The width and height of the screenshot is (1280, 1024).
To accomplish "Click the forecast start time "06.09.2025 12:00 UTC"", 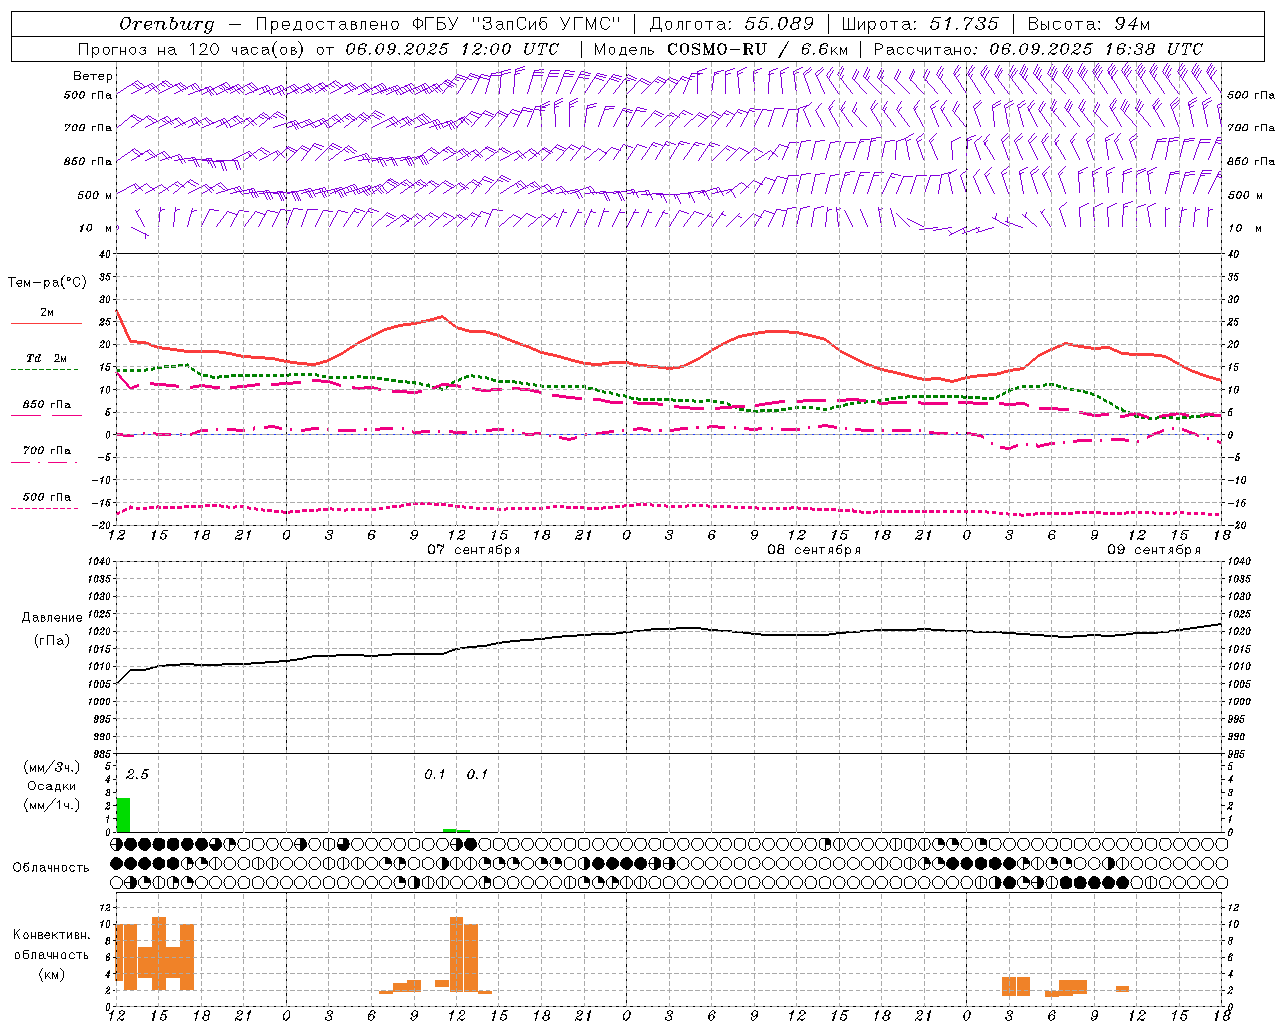I will tap(452, 49).
